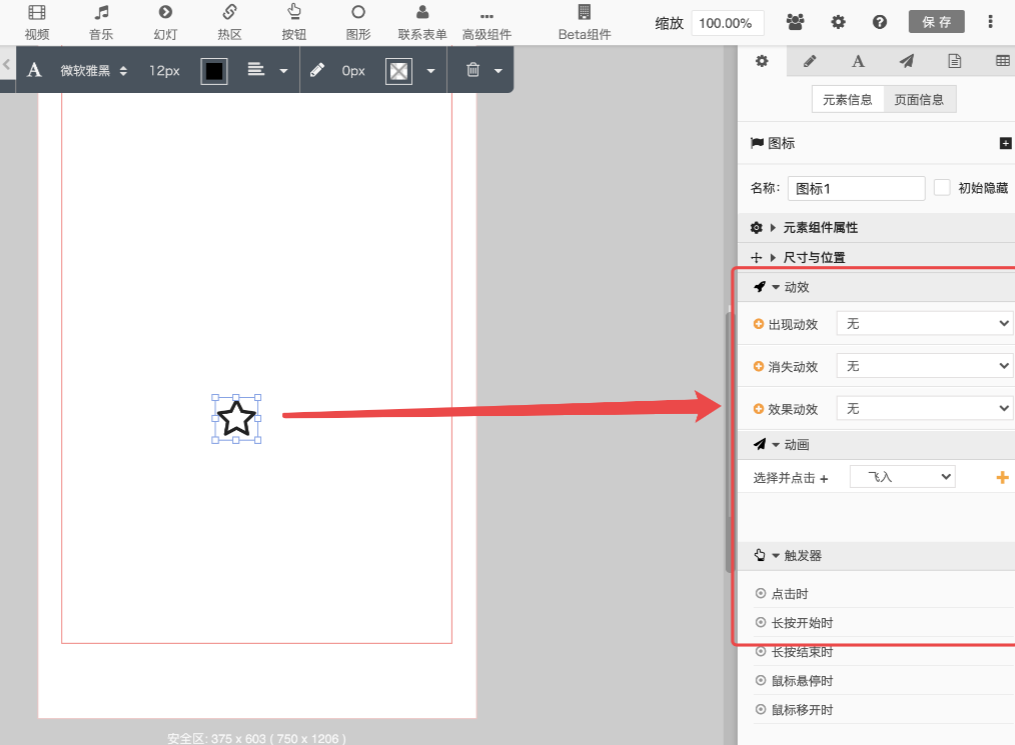The image size is (1015, 745).
Task: Switch to the 元素信息 tab
Action: pos(848,99)
